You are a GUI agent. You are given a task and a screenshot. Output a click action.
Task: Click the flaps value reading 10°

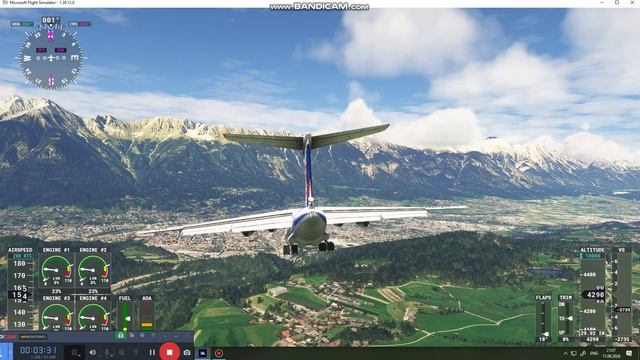[543, 339]
